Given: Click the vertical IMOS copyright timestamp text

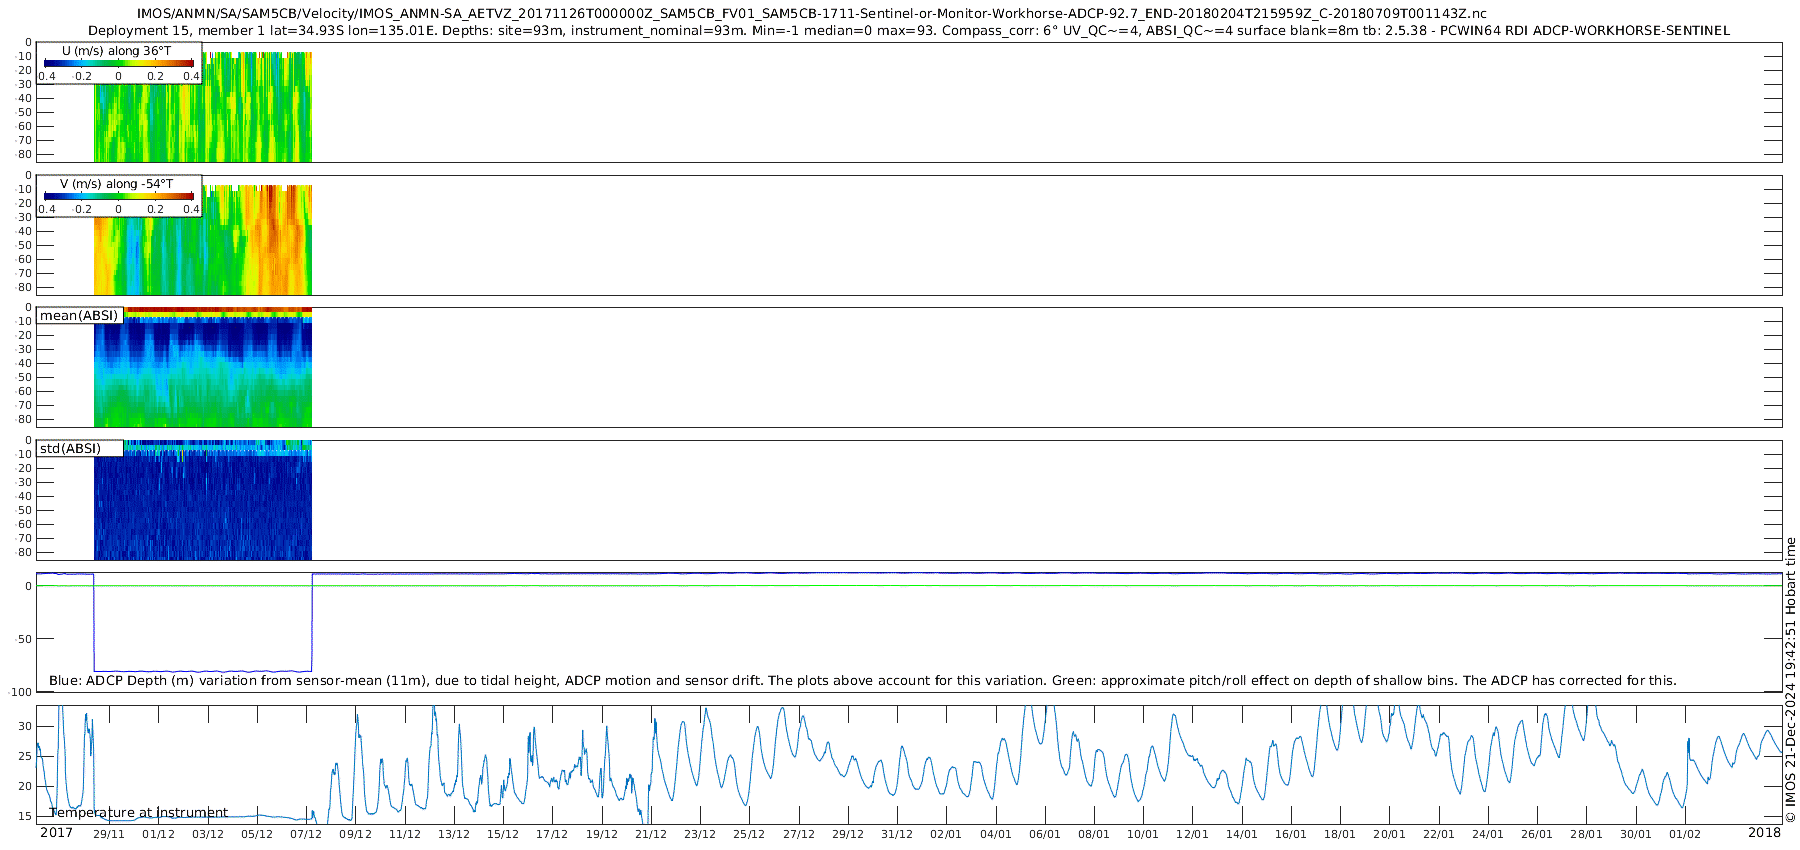Looking at the screenshot, I should tap(1790, 680).
